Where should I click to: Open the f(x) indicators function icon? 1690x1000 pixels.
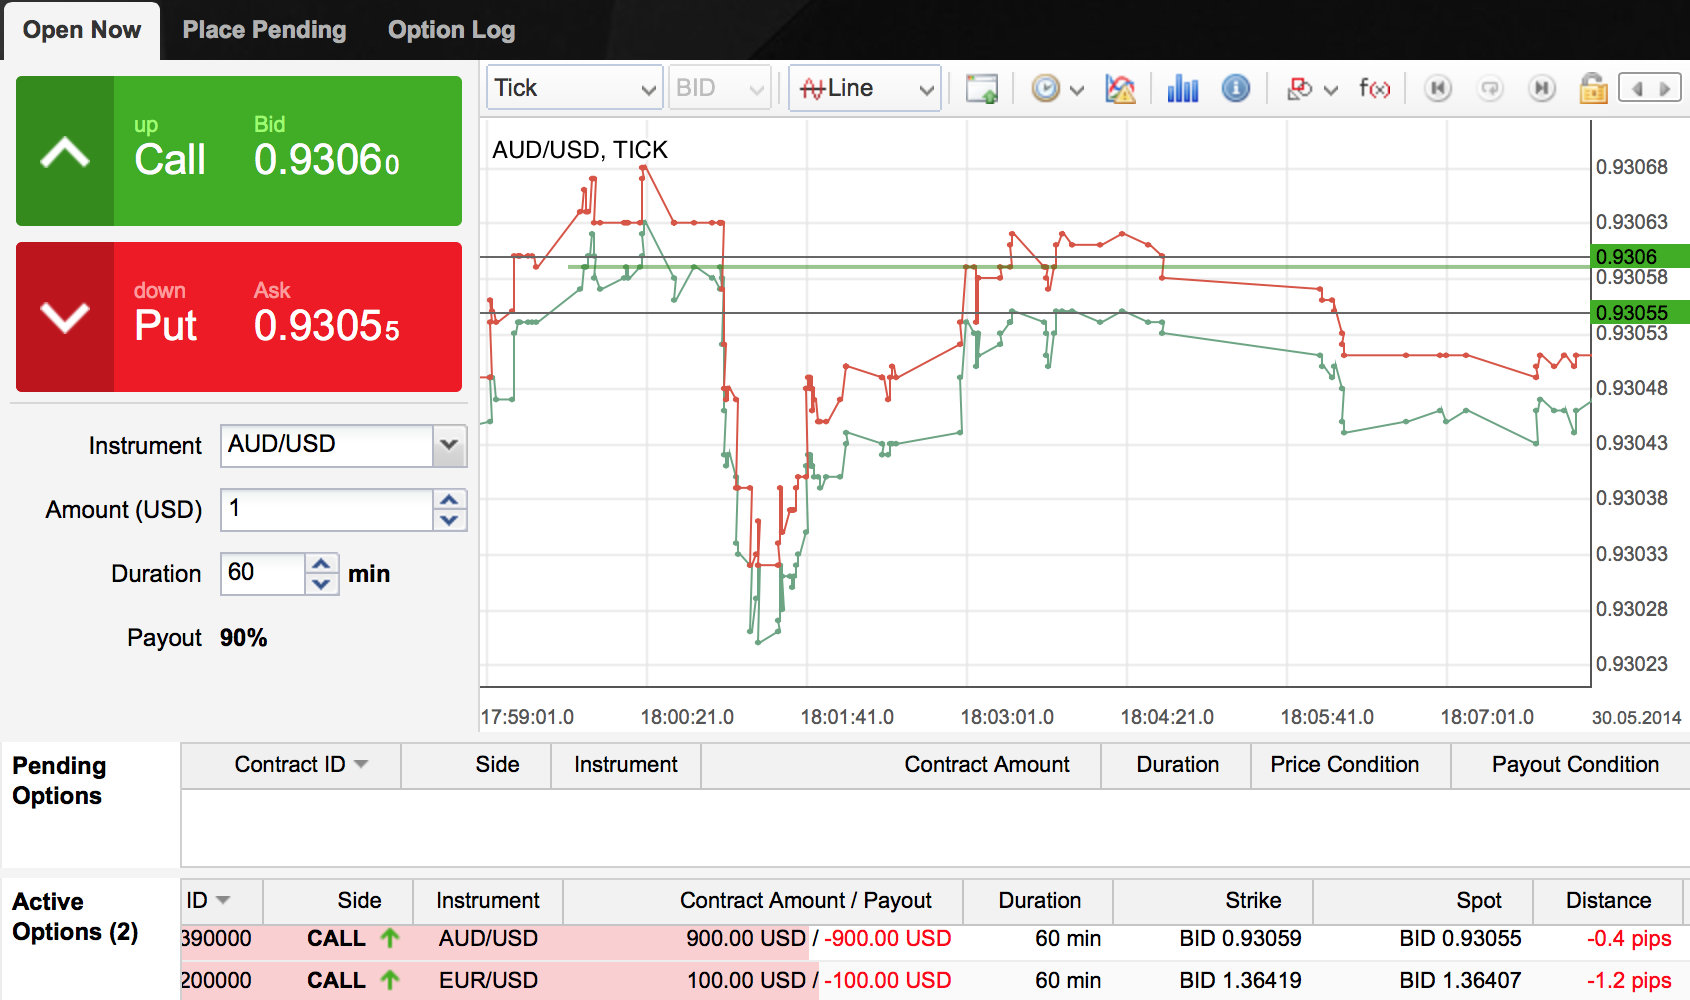1374,89
